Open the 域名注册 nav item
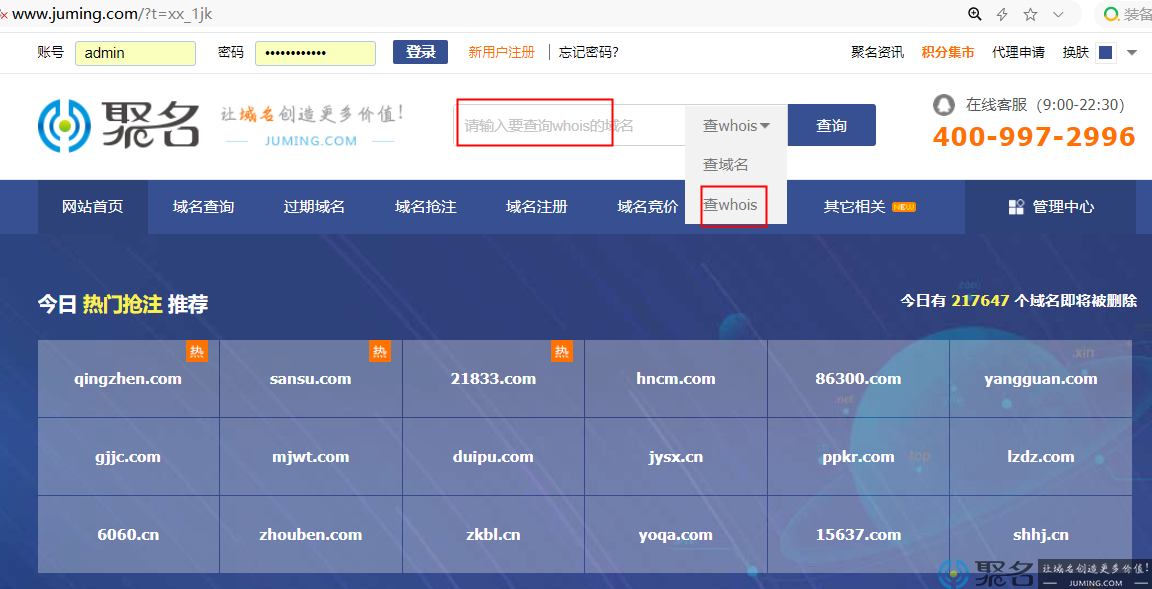Screen dimensions: 1152x589 (x=536, y=207)
